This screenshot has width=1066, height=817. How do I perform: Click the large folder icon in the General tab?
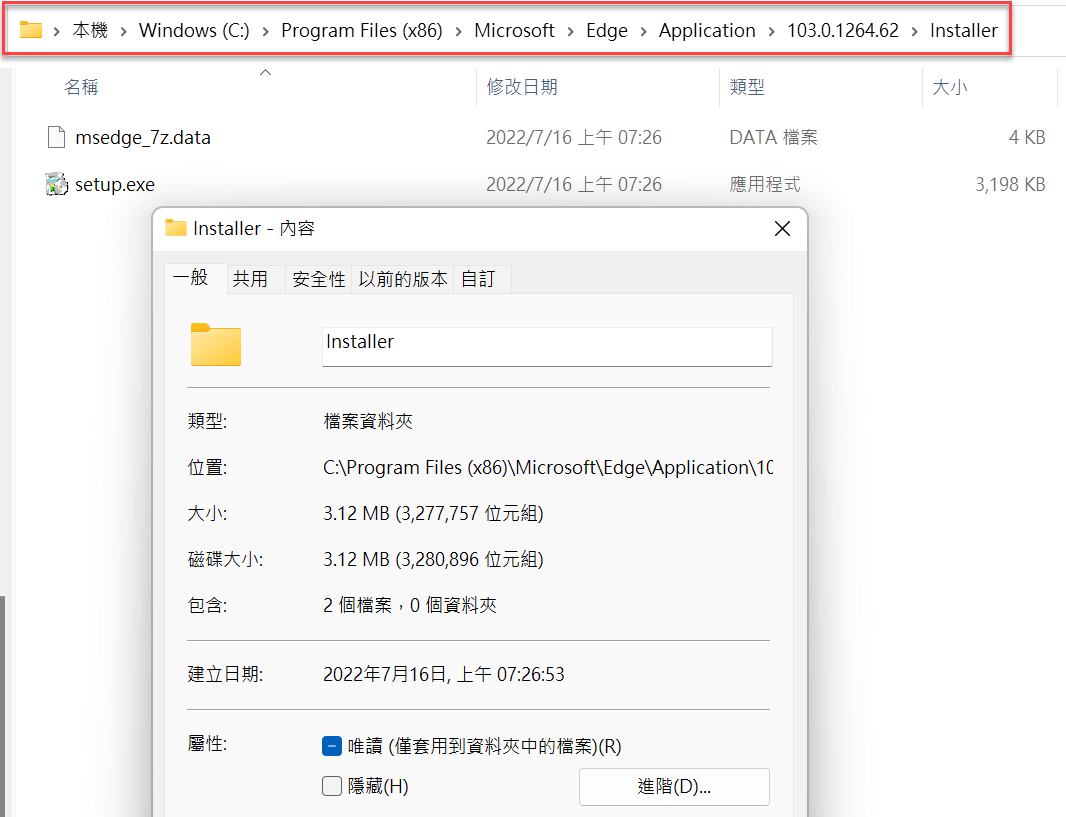[216, 345]
